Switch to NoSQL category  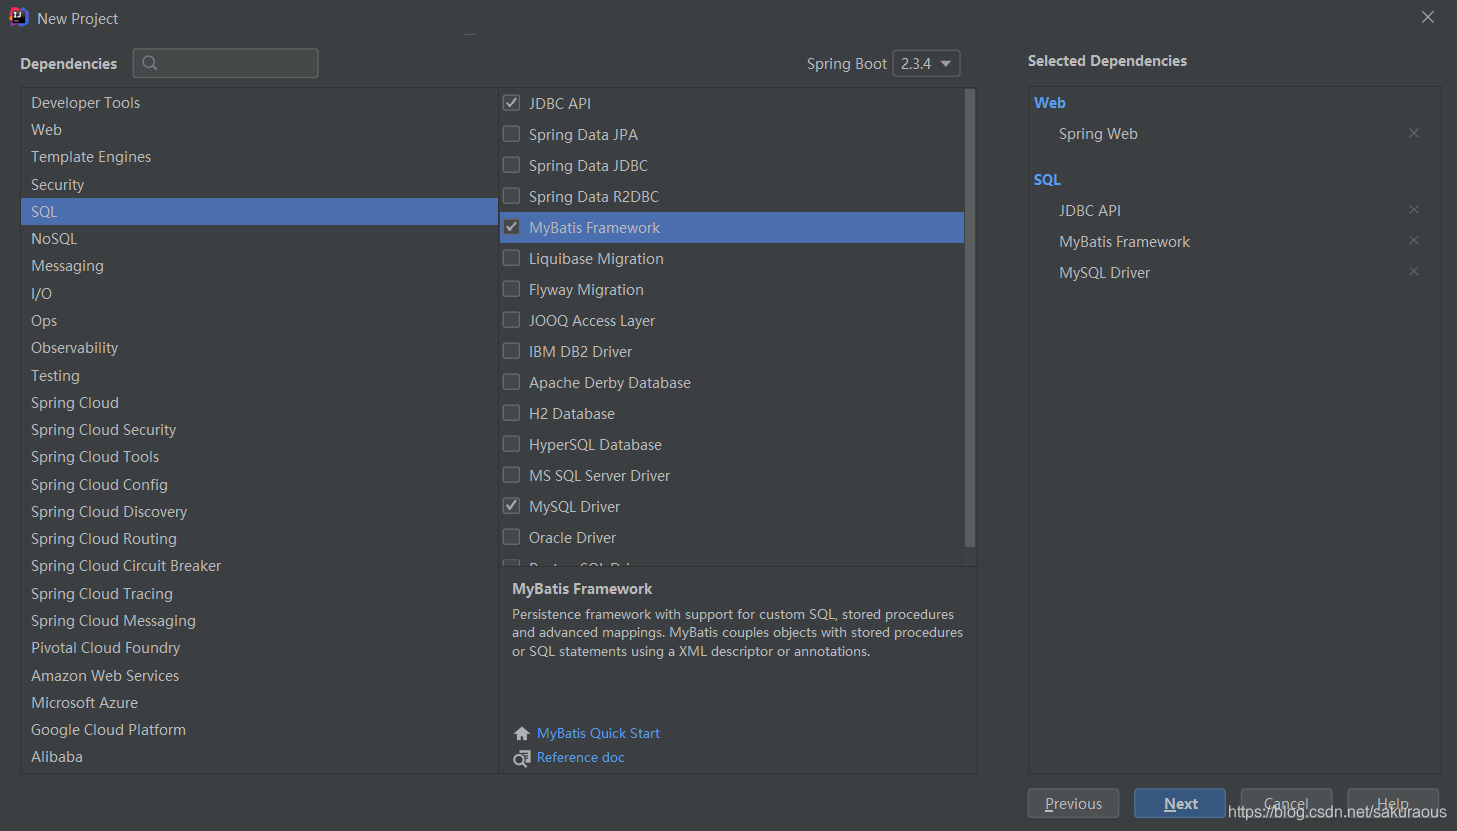259,239
